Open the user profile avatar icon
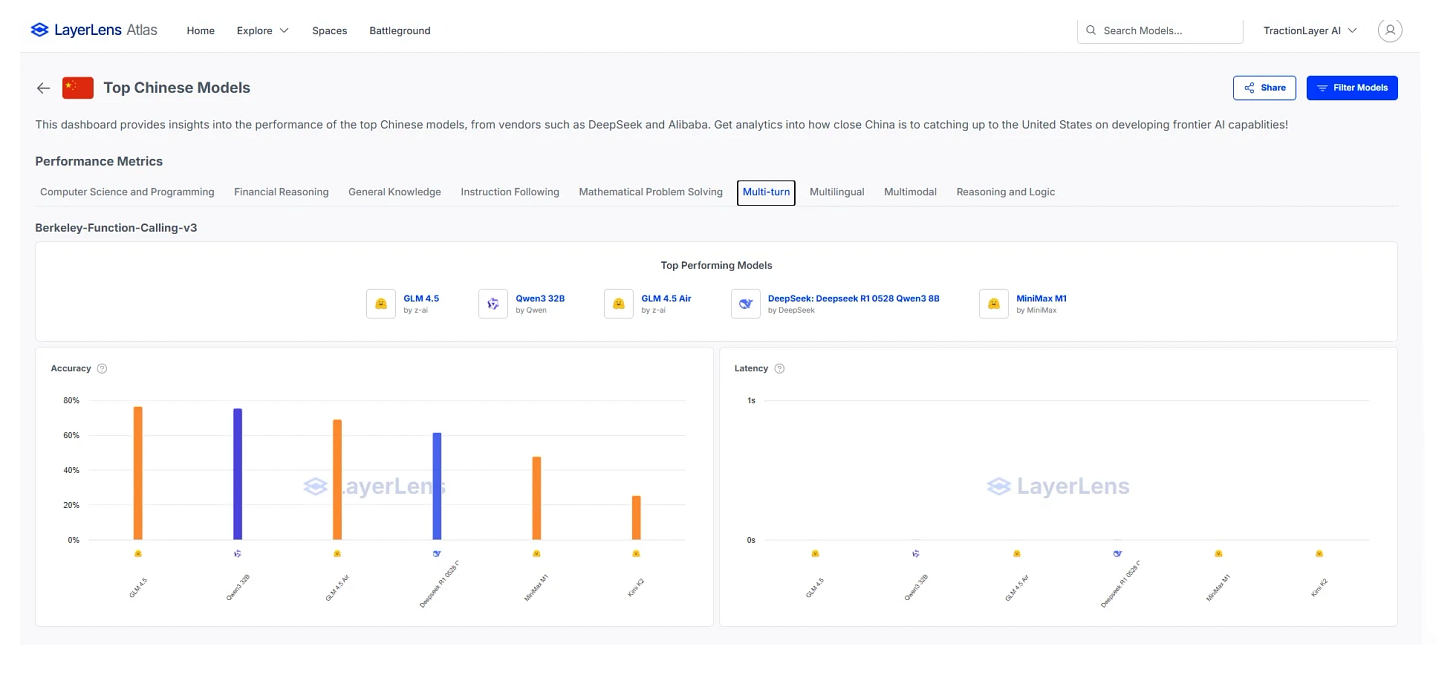This screenshot has width=1456, height=678. (x=1390, y=30)
